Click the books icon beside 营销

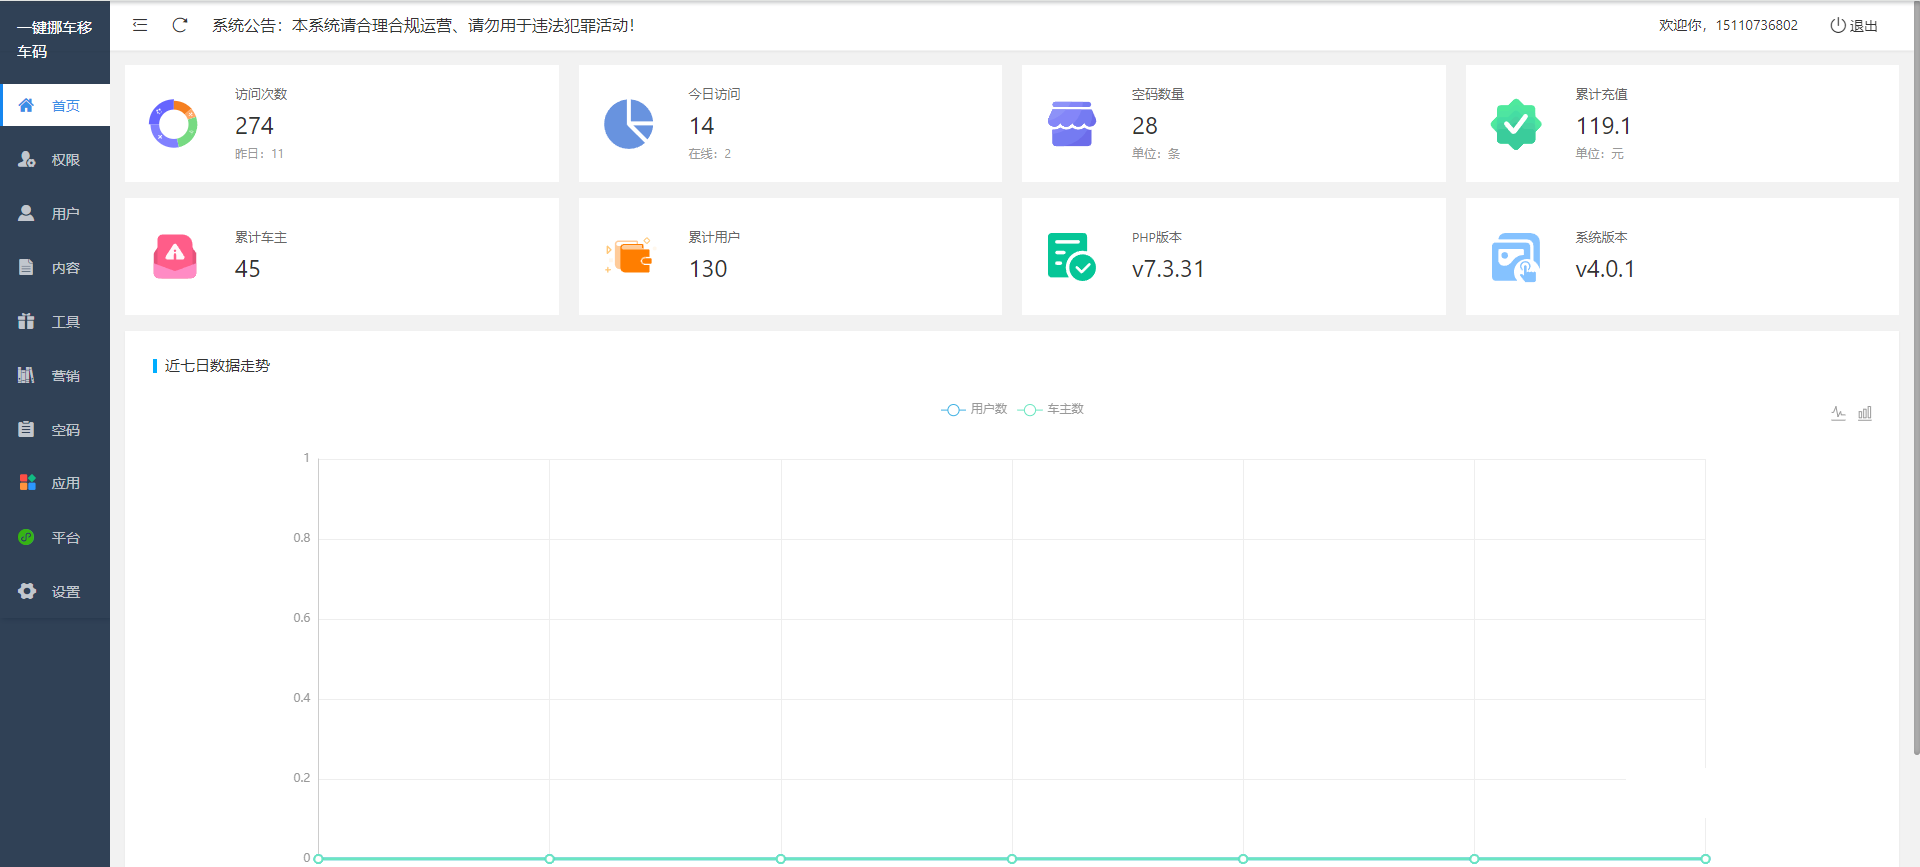(x=27, y=375)
